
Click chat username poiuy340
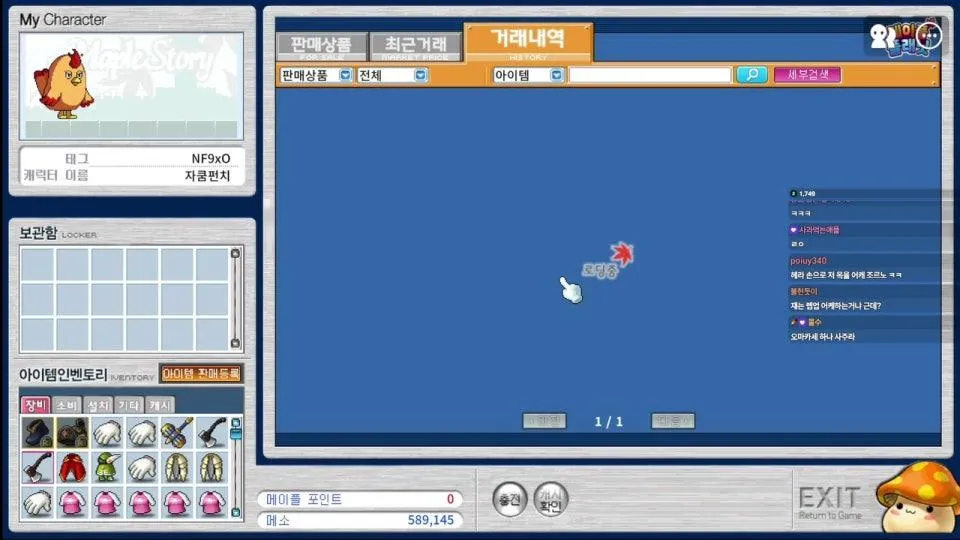[x=808, y=261]
